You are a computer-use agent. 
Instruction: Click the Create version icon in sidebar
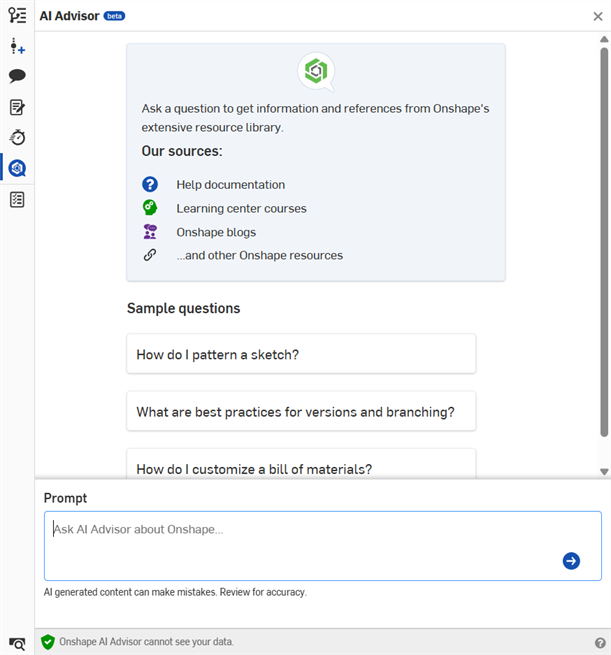click(17, 46)
